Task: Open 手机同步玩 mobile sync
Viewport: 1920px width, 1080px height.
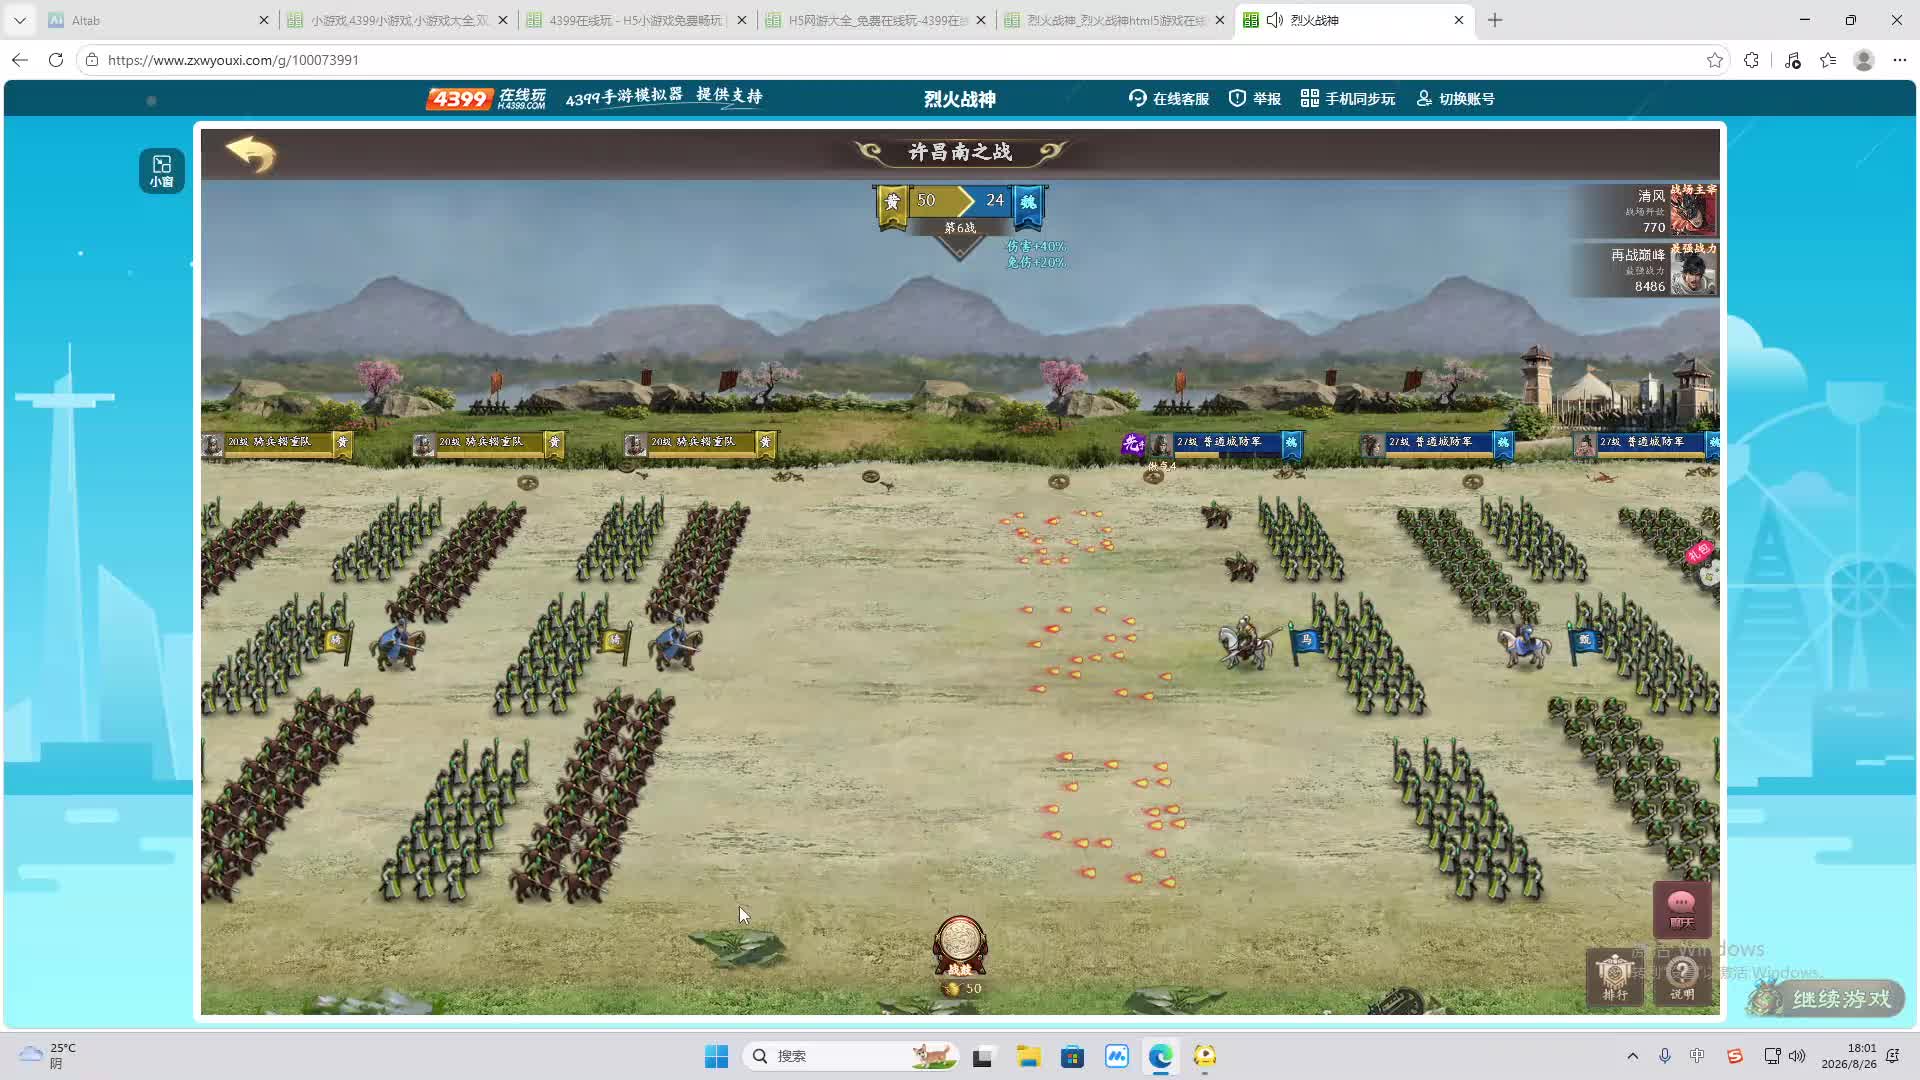Action: tap(1348, 98)
